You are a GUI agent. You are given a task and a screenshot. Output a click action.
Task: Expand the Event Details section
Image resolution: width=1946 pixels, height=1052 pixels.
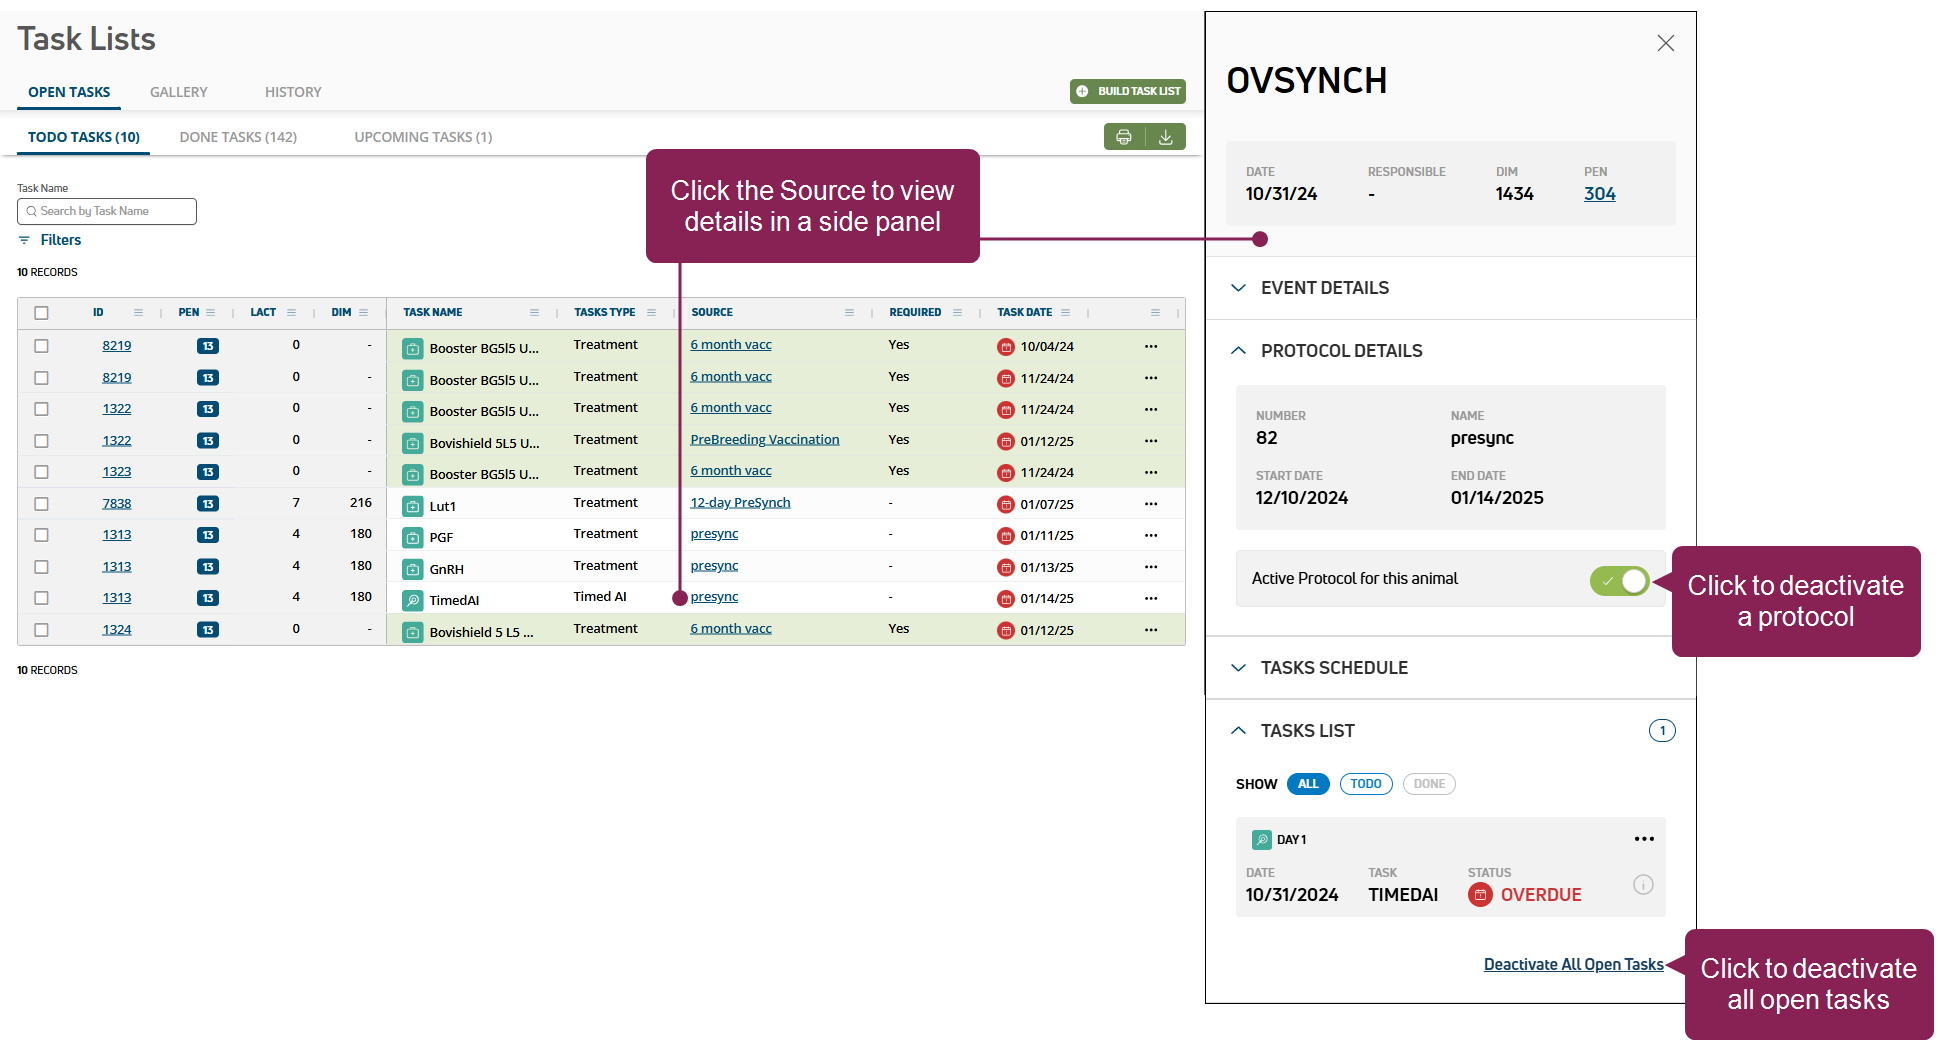pyautogui.click(x=1324, y=288)
